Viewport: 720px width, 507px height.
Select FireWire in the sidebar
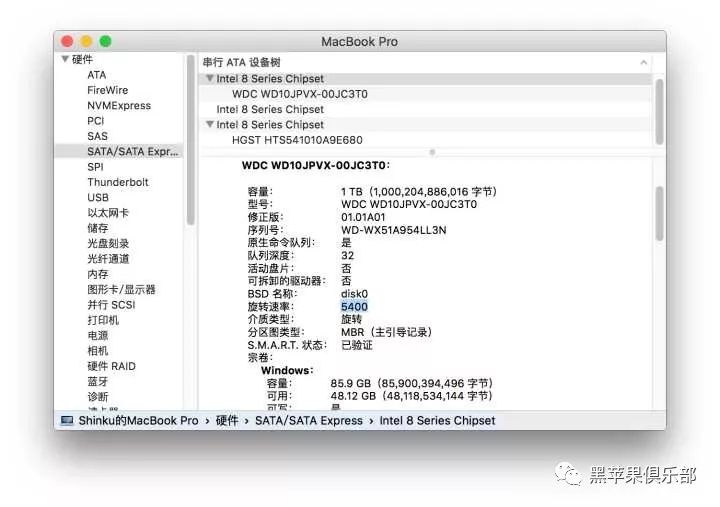[107, 90]
